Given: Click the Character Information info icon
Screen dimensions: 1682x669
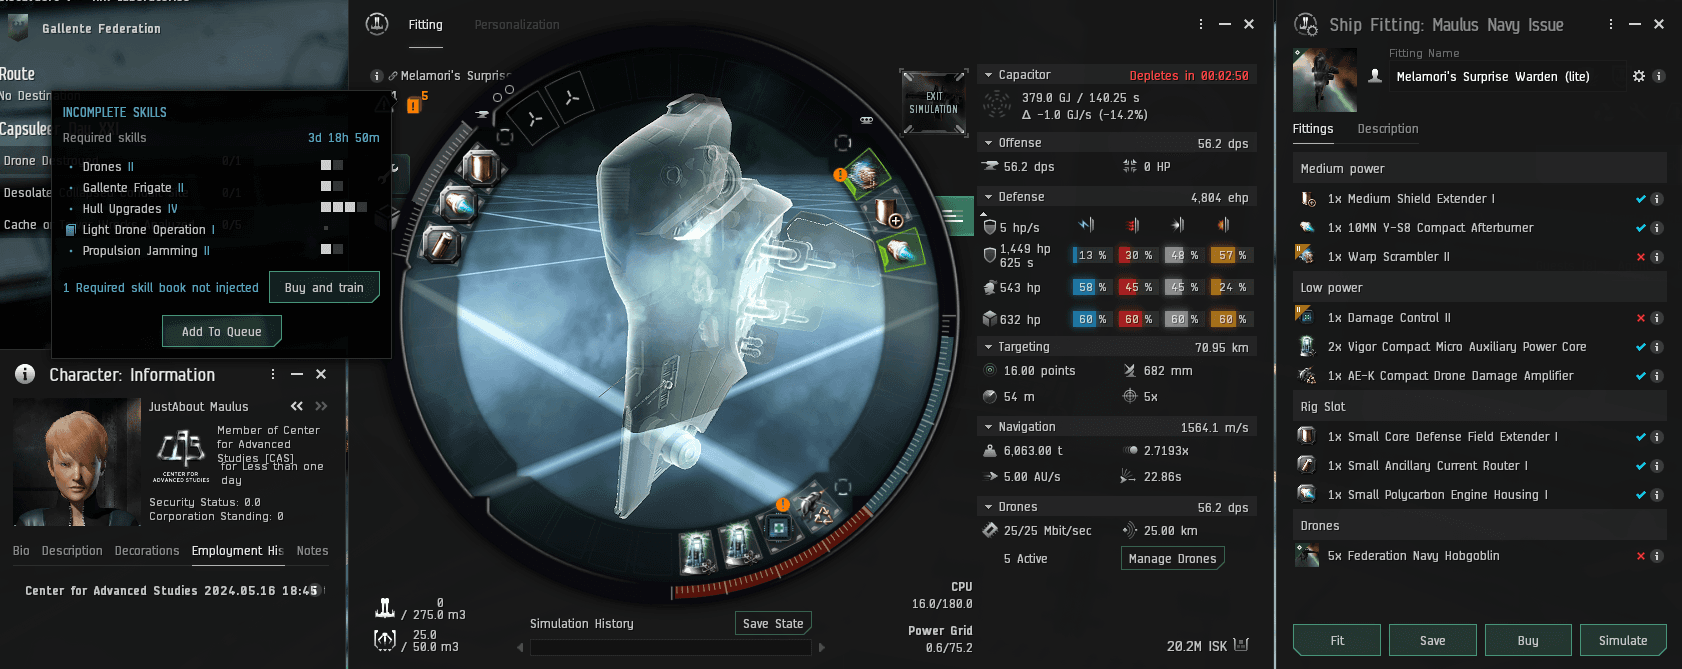Looking at the screenshot, I should [x=25, y=374].
